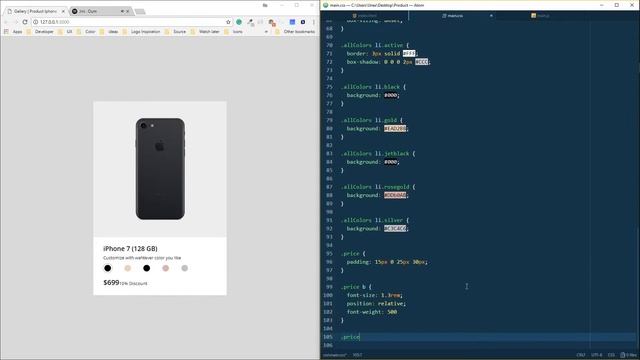Place cursor on '.allColors li.gold {' line
The image size is (640, 360).
click(372, 120)
